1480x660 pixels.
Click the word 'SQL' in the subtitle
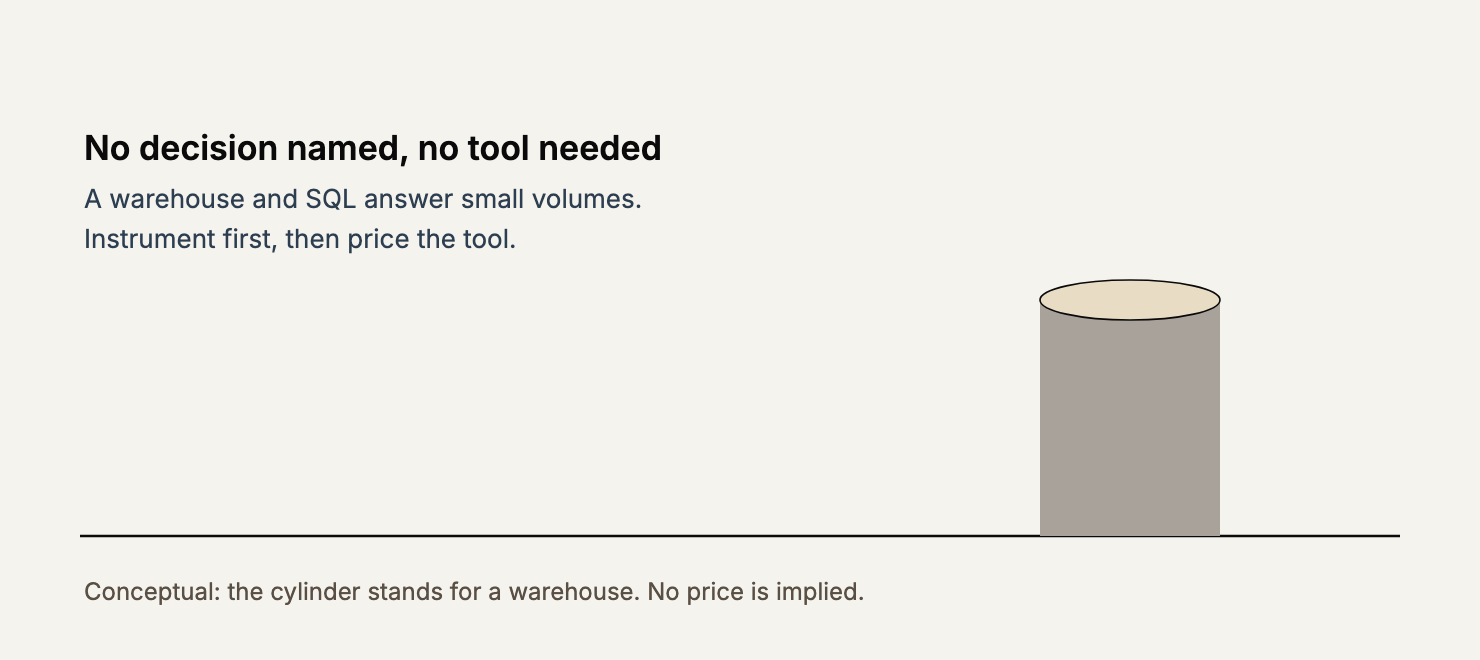coord(331,199)
